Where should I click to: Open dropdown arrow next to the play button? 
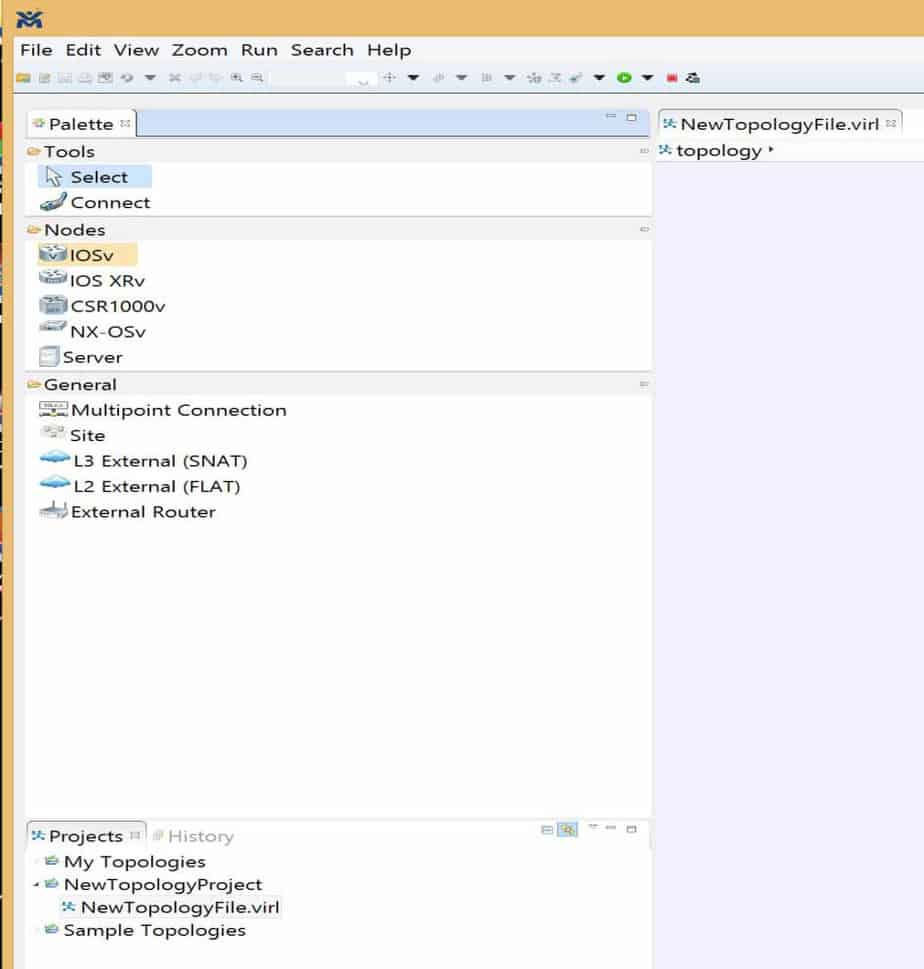tap(647, 78)
